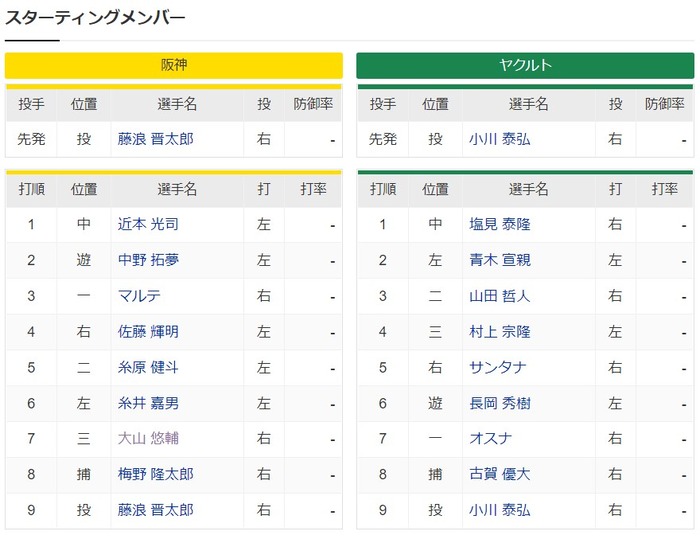The image size is (700, 539).
Task: Open the 青木 宣親 player profile
Action: (x=500, y=259)
